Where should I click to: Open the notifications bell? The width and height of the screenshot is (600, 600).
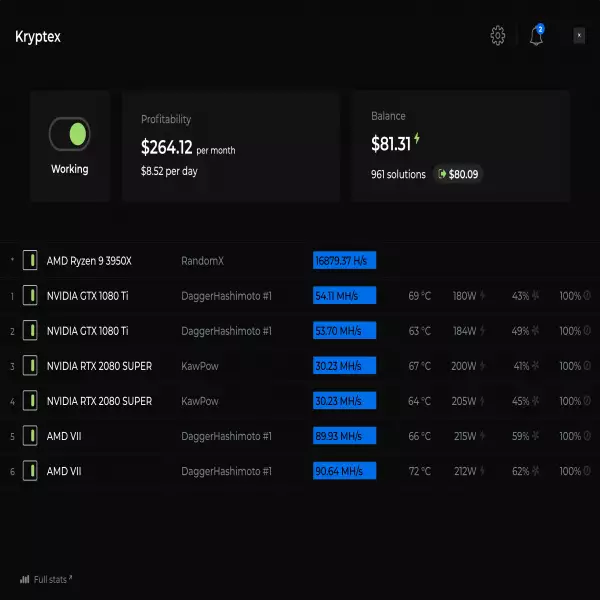pos(537,37)
